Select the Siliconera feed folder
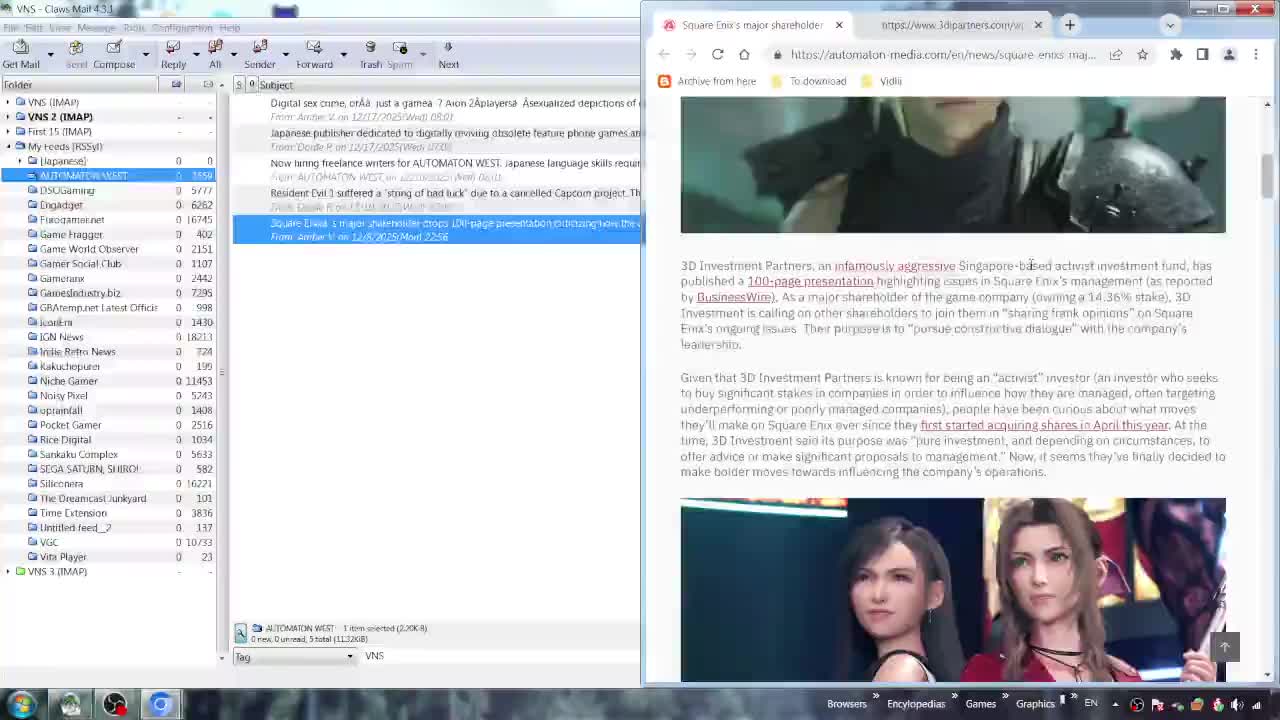The width and height of the screenshot is (1280, 720). click(61, 483)
